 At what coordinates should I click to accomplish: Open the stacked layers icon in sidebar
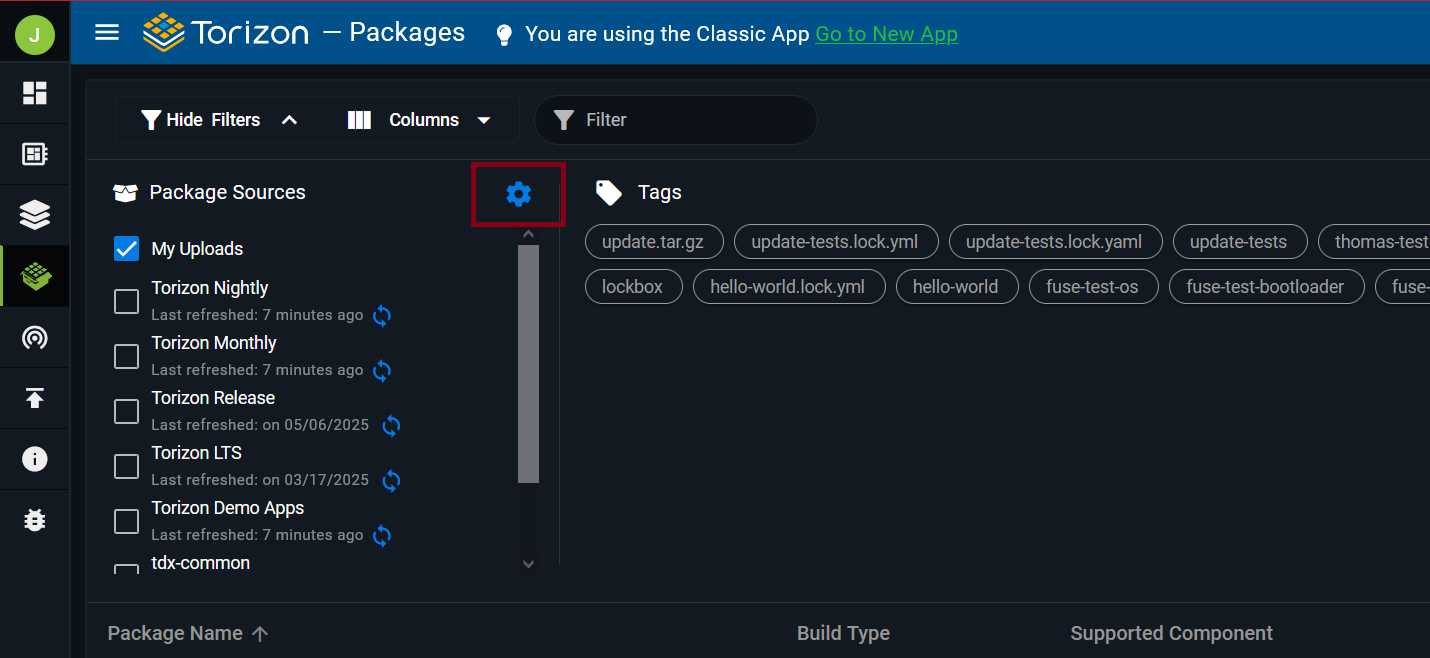click(x=35, y=215)
